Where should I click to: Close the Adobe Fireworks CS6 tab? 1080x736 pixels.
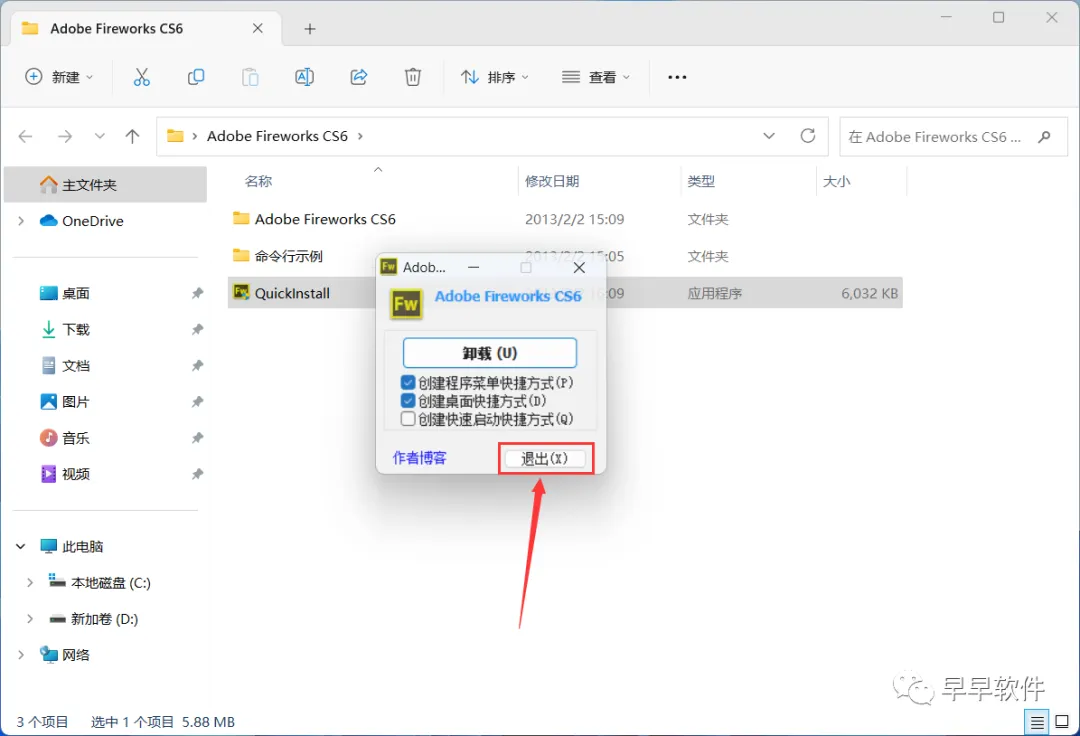click(x=258, y=28)
